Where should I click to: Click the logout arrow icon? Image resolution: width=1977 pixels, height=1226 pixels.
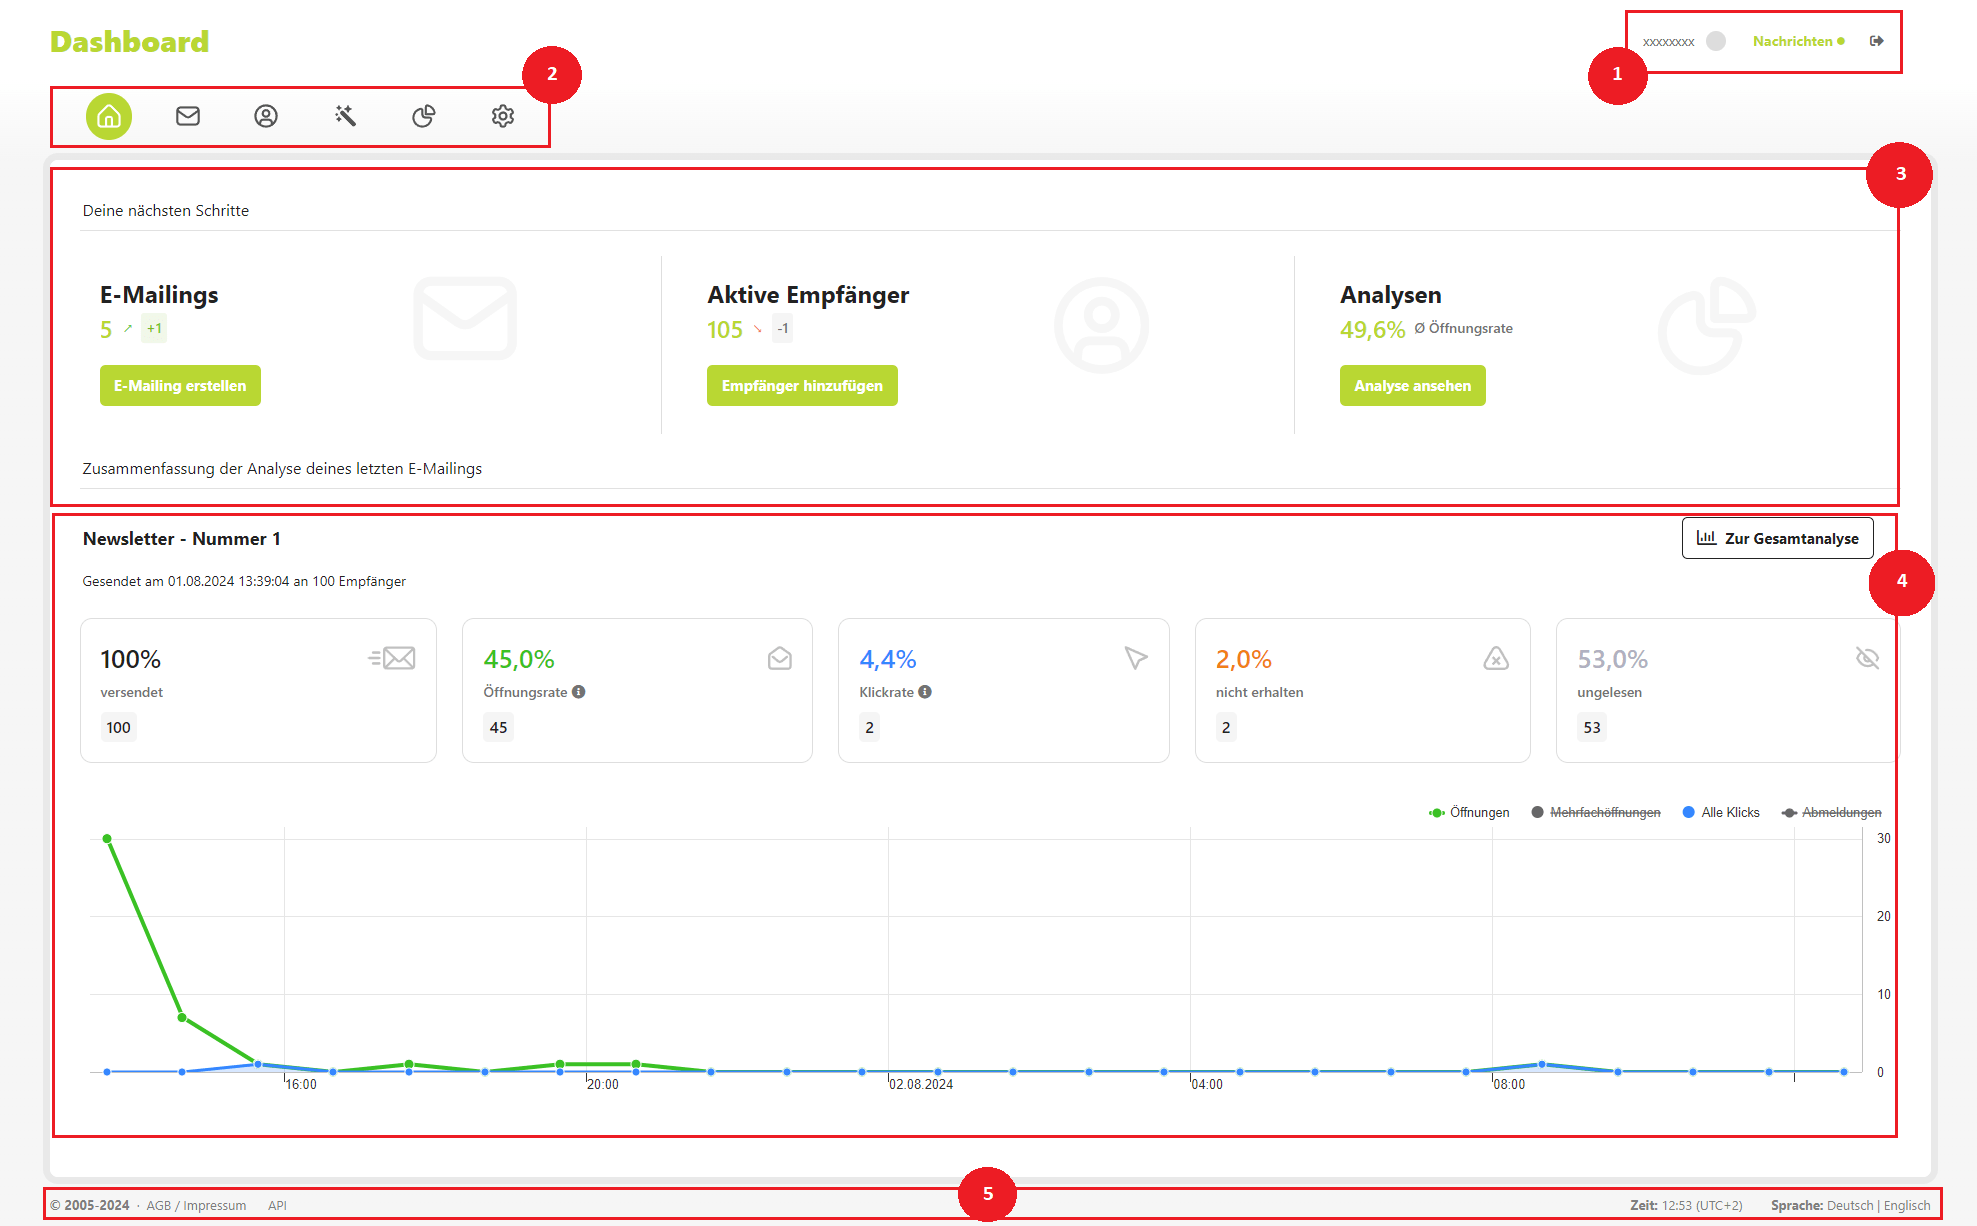[x=1877, y=41]
